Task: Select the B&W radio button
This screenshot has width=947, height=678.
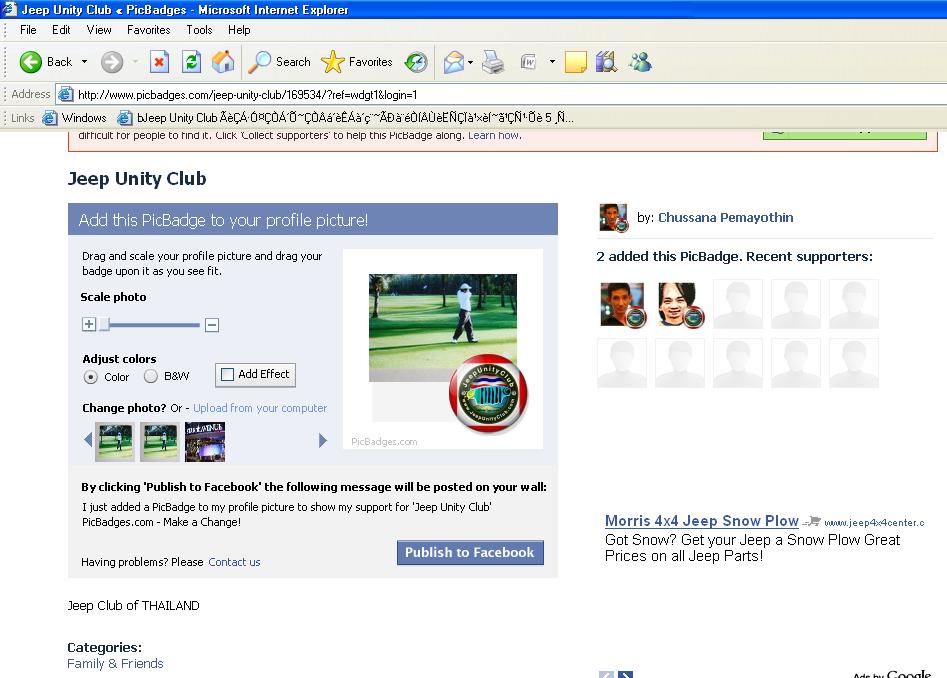Action: coord(150,376)
